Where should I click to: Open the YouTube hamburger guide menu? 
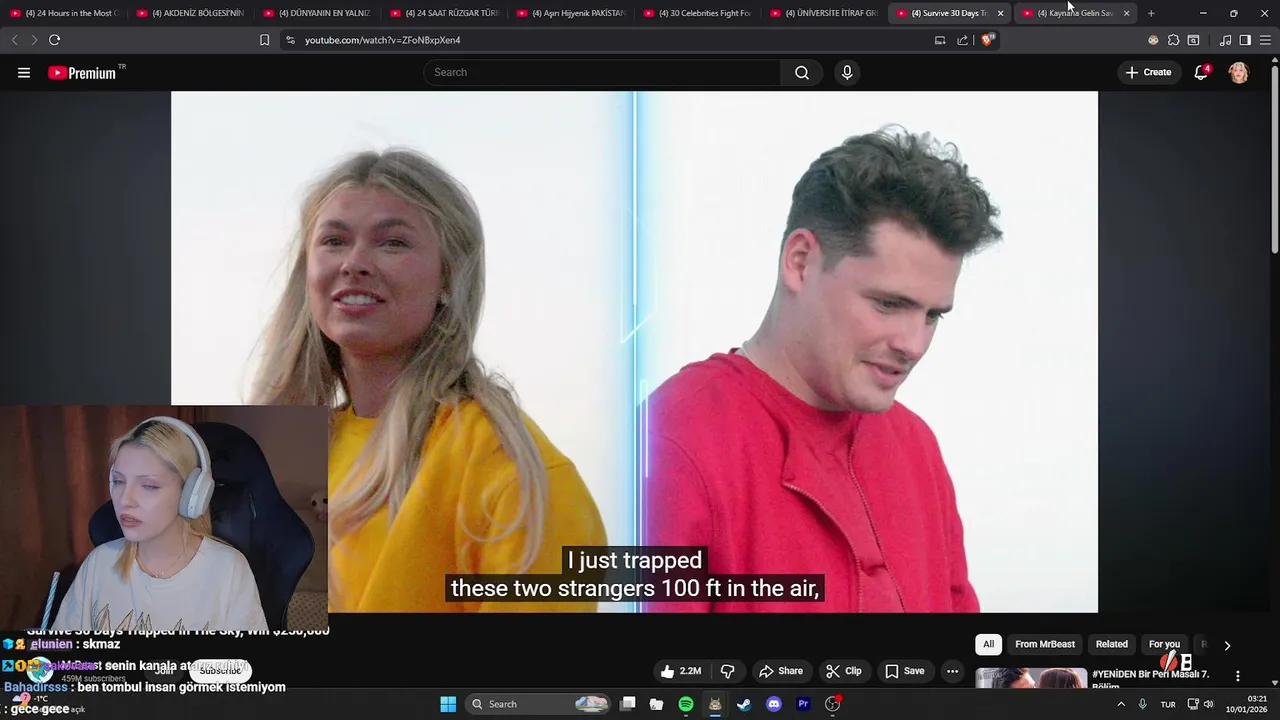point(24,73)
